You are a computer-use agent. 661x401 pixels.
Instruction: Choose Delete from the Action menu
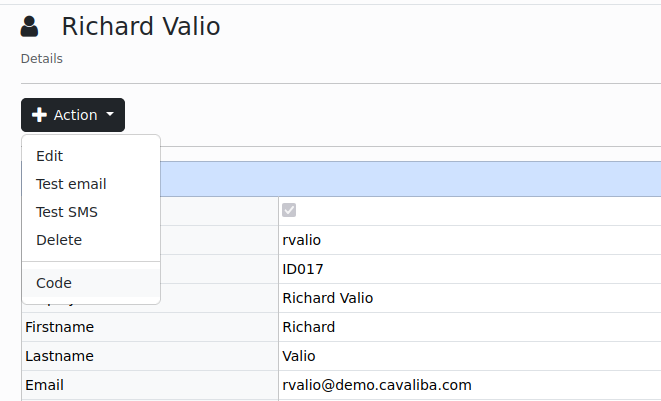(59, 240)
